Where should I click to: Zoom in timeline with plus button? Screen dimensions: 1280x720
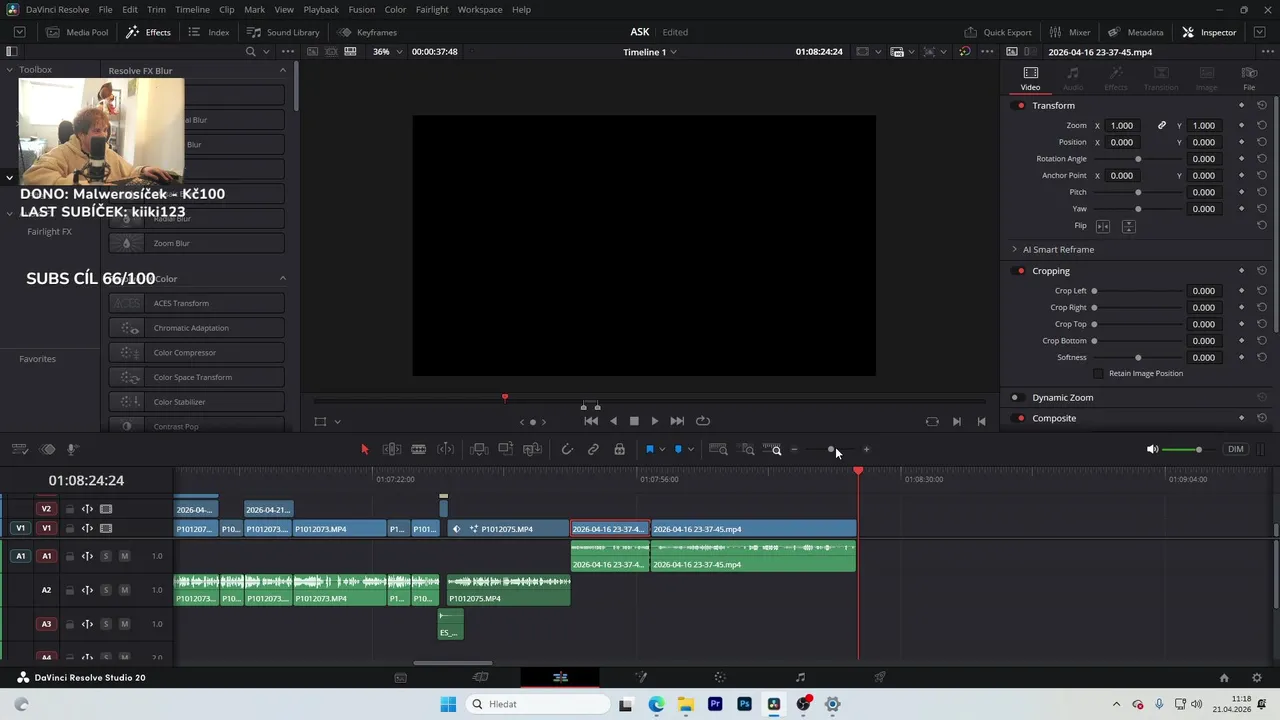(866, 450)
